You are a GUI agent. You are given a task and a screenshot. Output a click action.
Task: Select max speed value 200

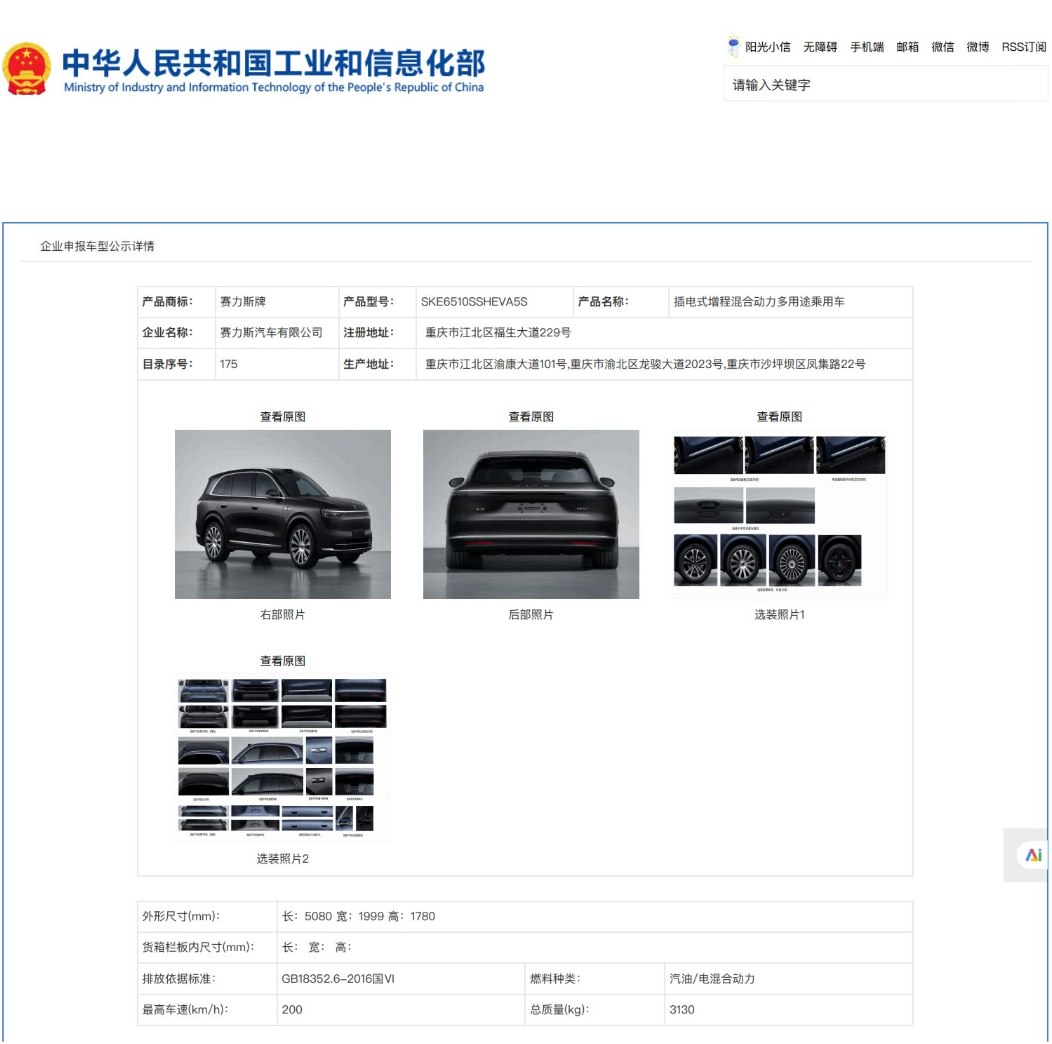292,1010
